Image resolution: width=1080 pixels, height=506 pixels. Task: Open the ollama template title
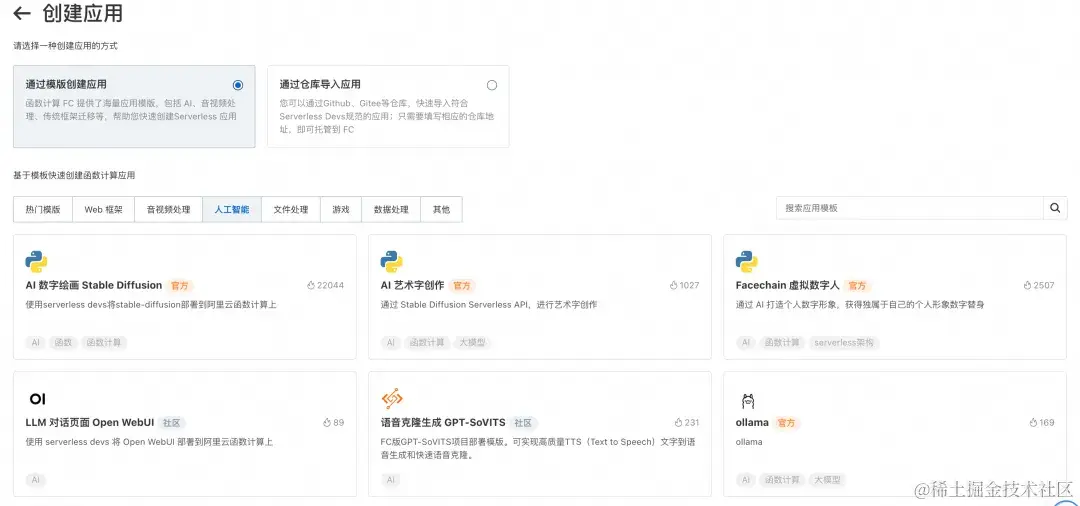point(752,423)
